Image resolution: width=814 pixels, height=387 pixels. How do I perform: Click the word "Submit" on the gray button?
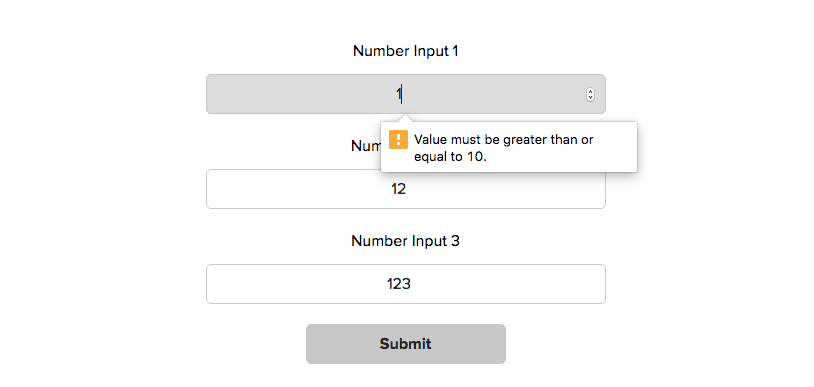coord(405,344)
